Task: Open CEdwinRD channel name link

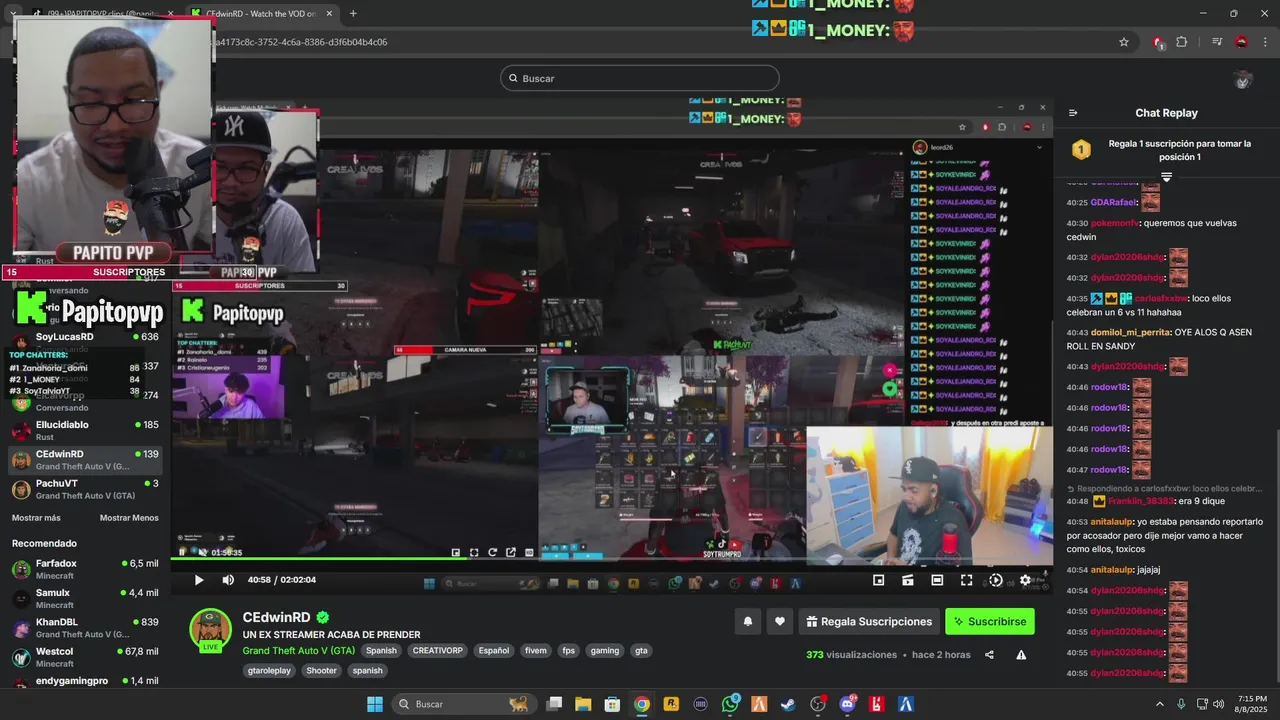Action: tap(276, 618)
